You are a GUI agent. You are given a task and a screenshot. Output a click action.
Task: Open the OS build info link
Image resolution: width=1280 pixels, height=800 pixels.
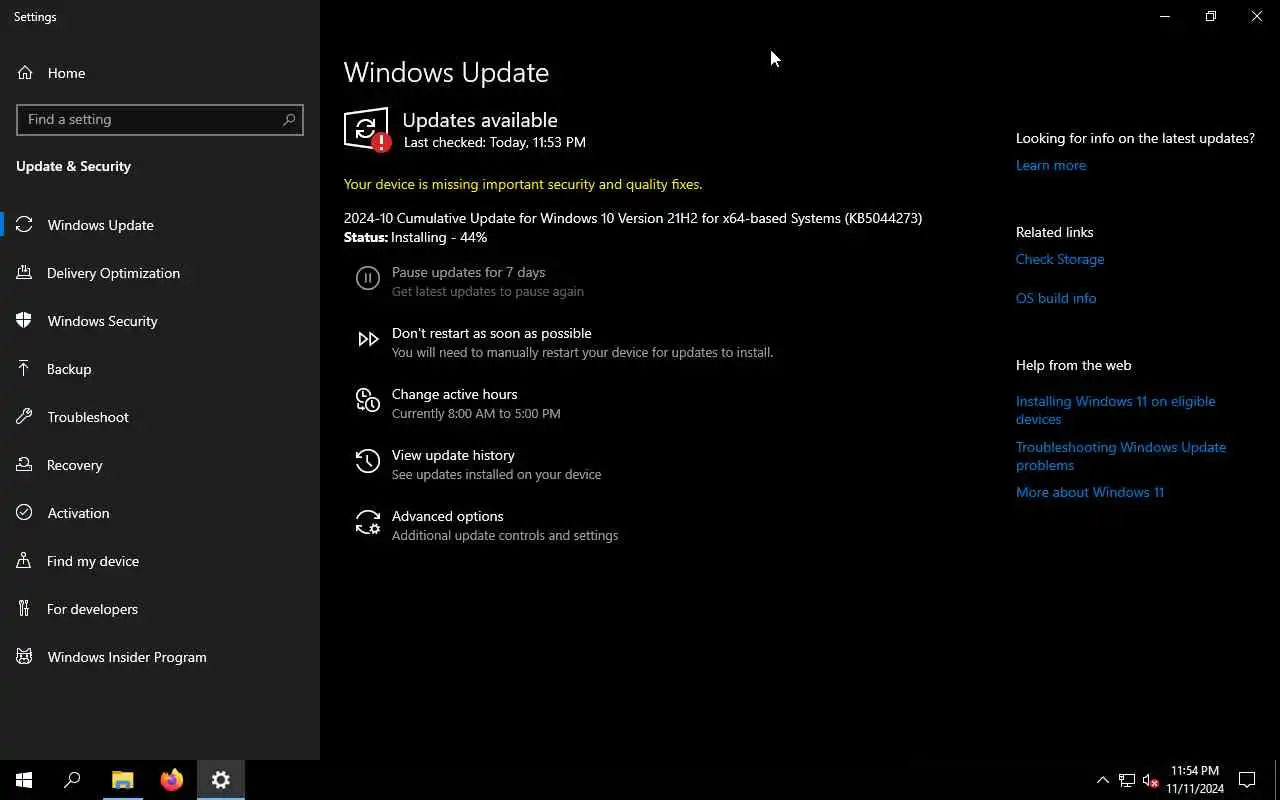1056,298
